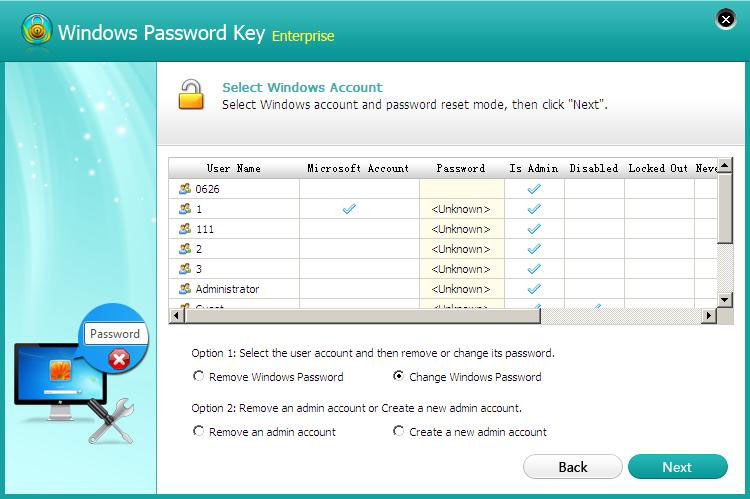Screen dimensions: 750x499
Task: Click the Microsoft Account checkmark for user 1
Action: pyautogui.click(x=349, y=209)
